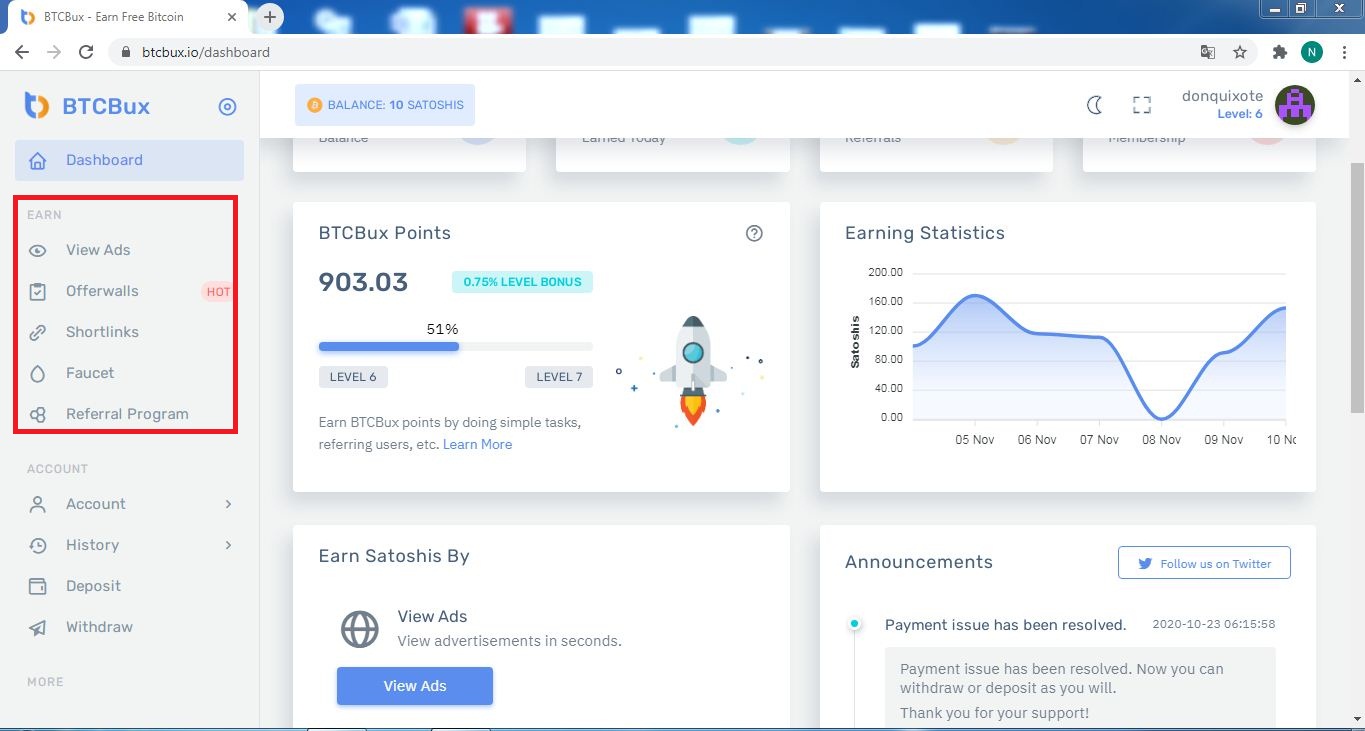
Task: Open the browser Extensions puzzle icon
Action: (x=1279, y=52)
